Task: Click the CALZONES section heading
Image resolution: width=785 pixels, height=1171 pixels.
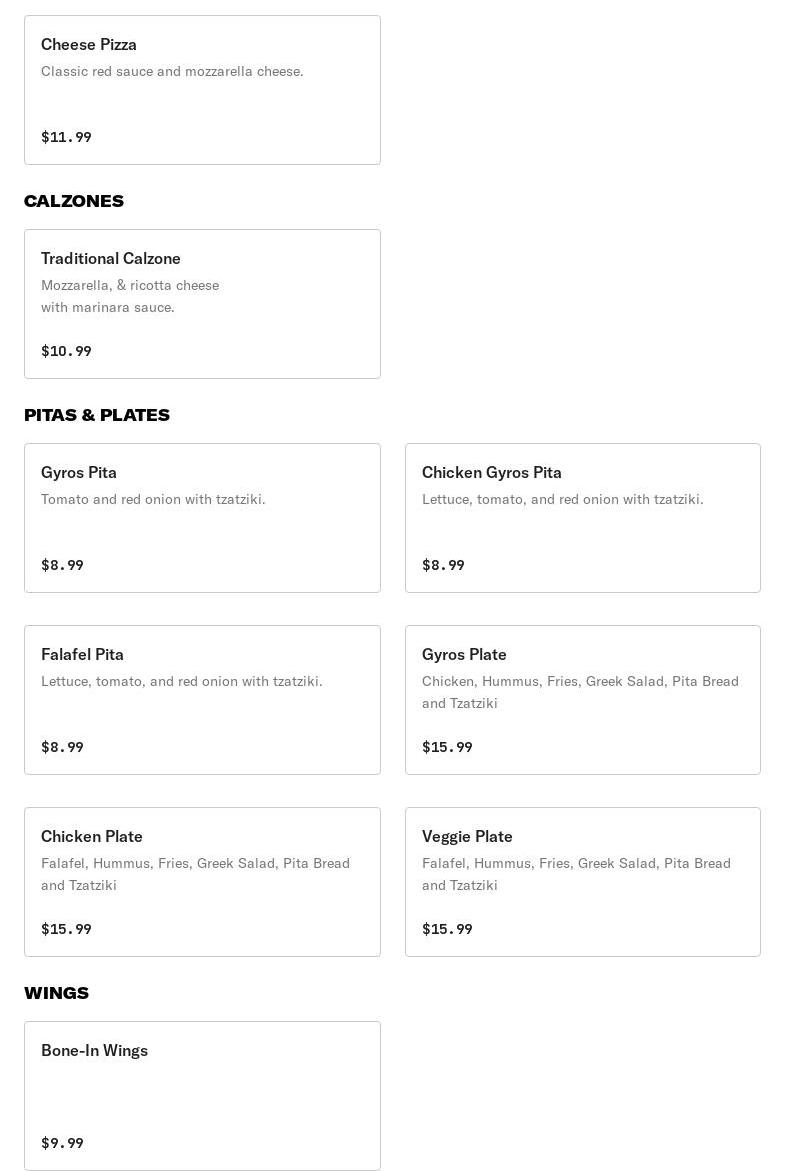Action: click(74, 201)
